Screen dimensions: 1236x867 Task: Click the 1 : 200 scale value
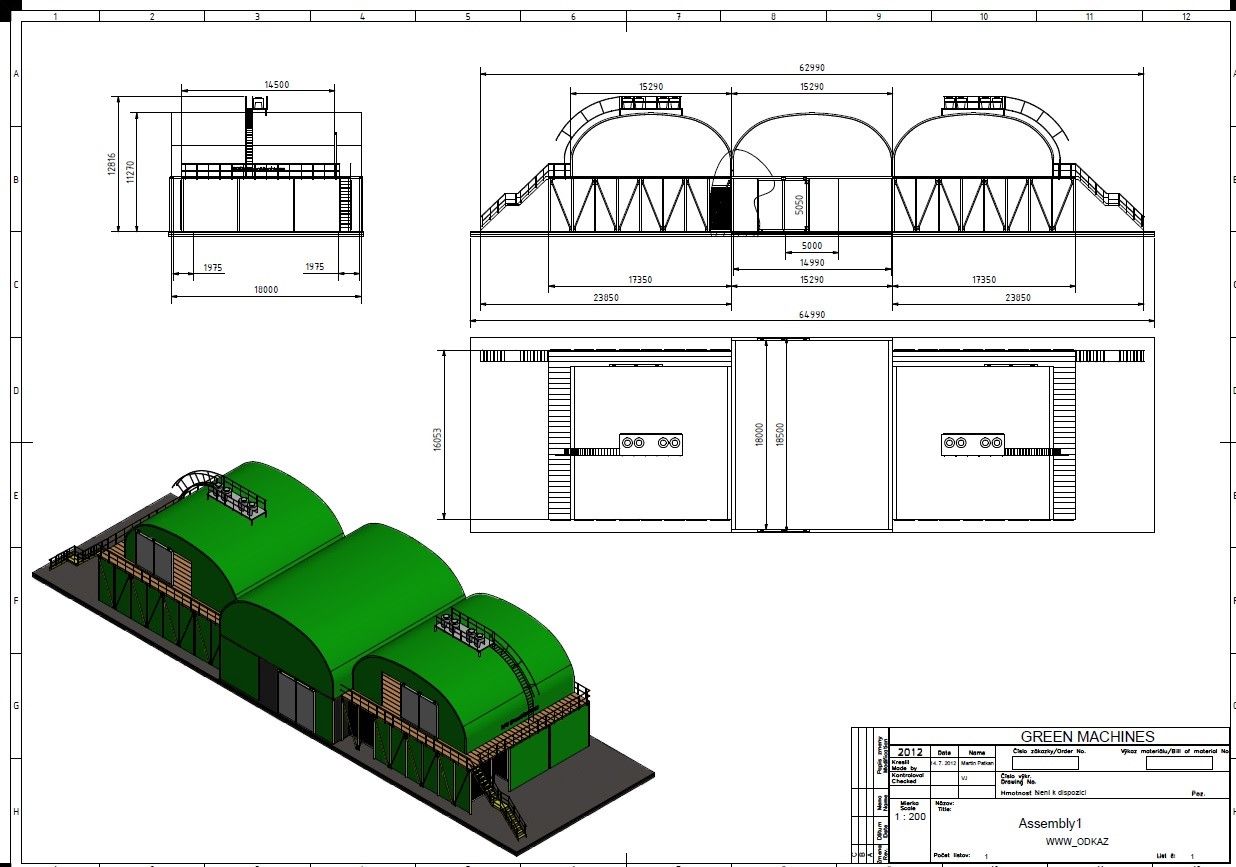point(910,817)
